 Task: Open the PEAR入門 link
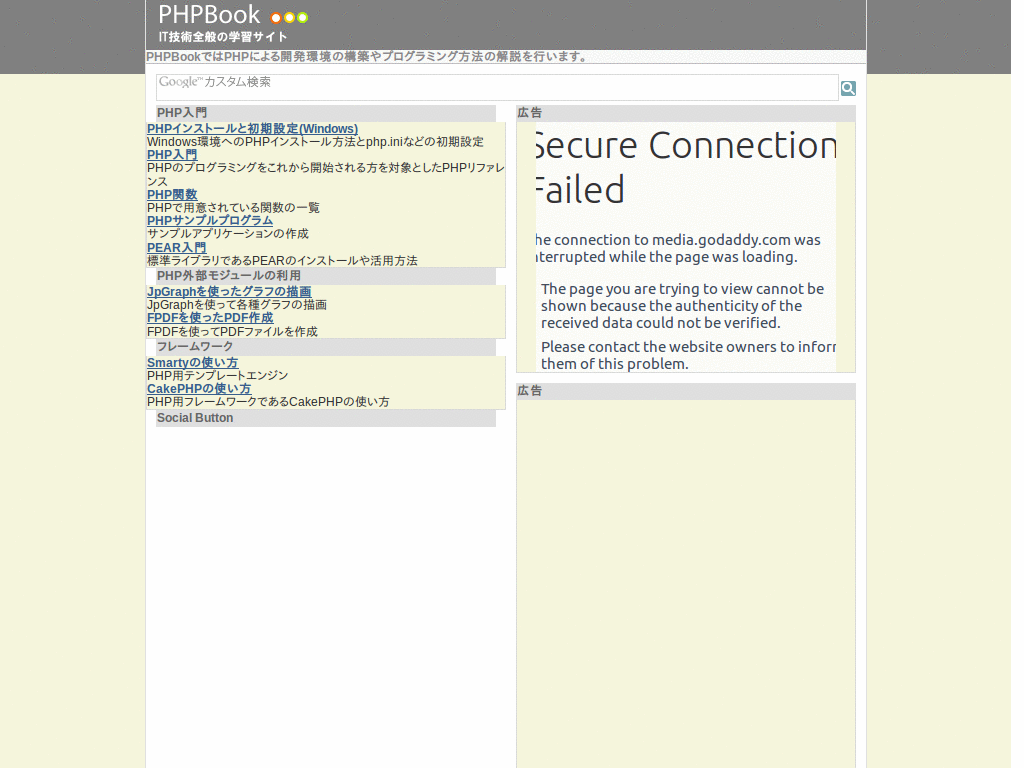pyautogui.click(x=176, y=248)
